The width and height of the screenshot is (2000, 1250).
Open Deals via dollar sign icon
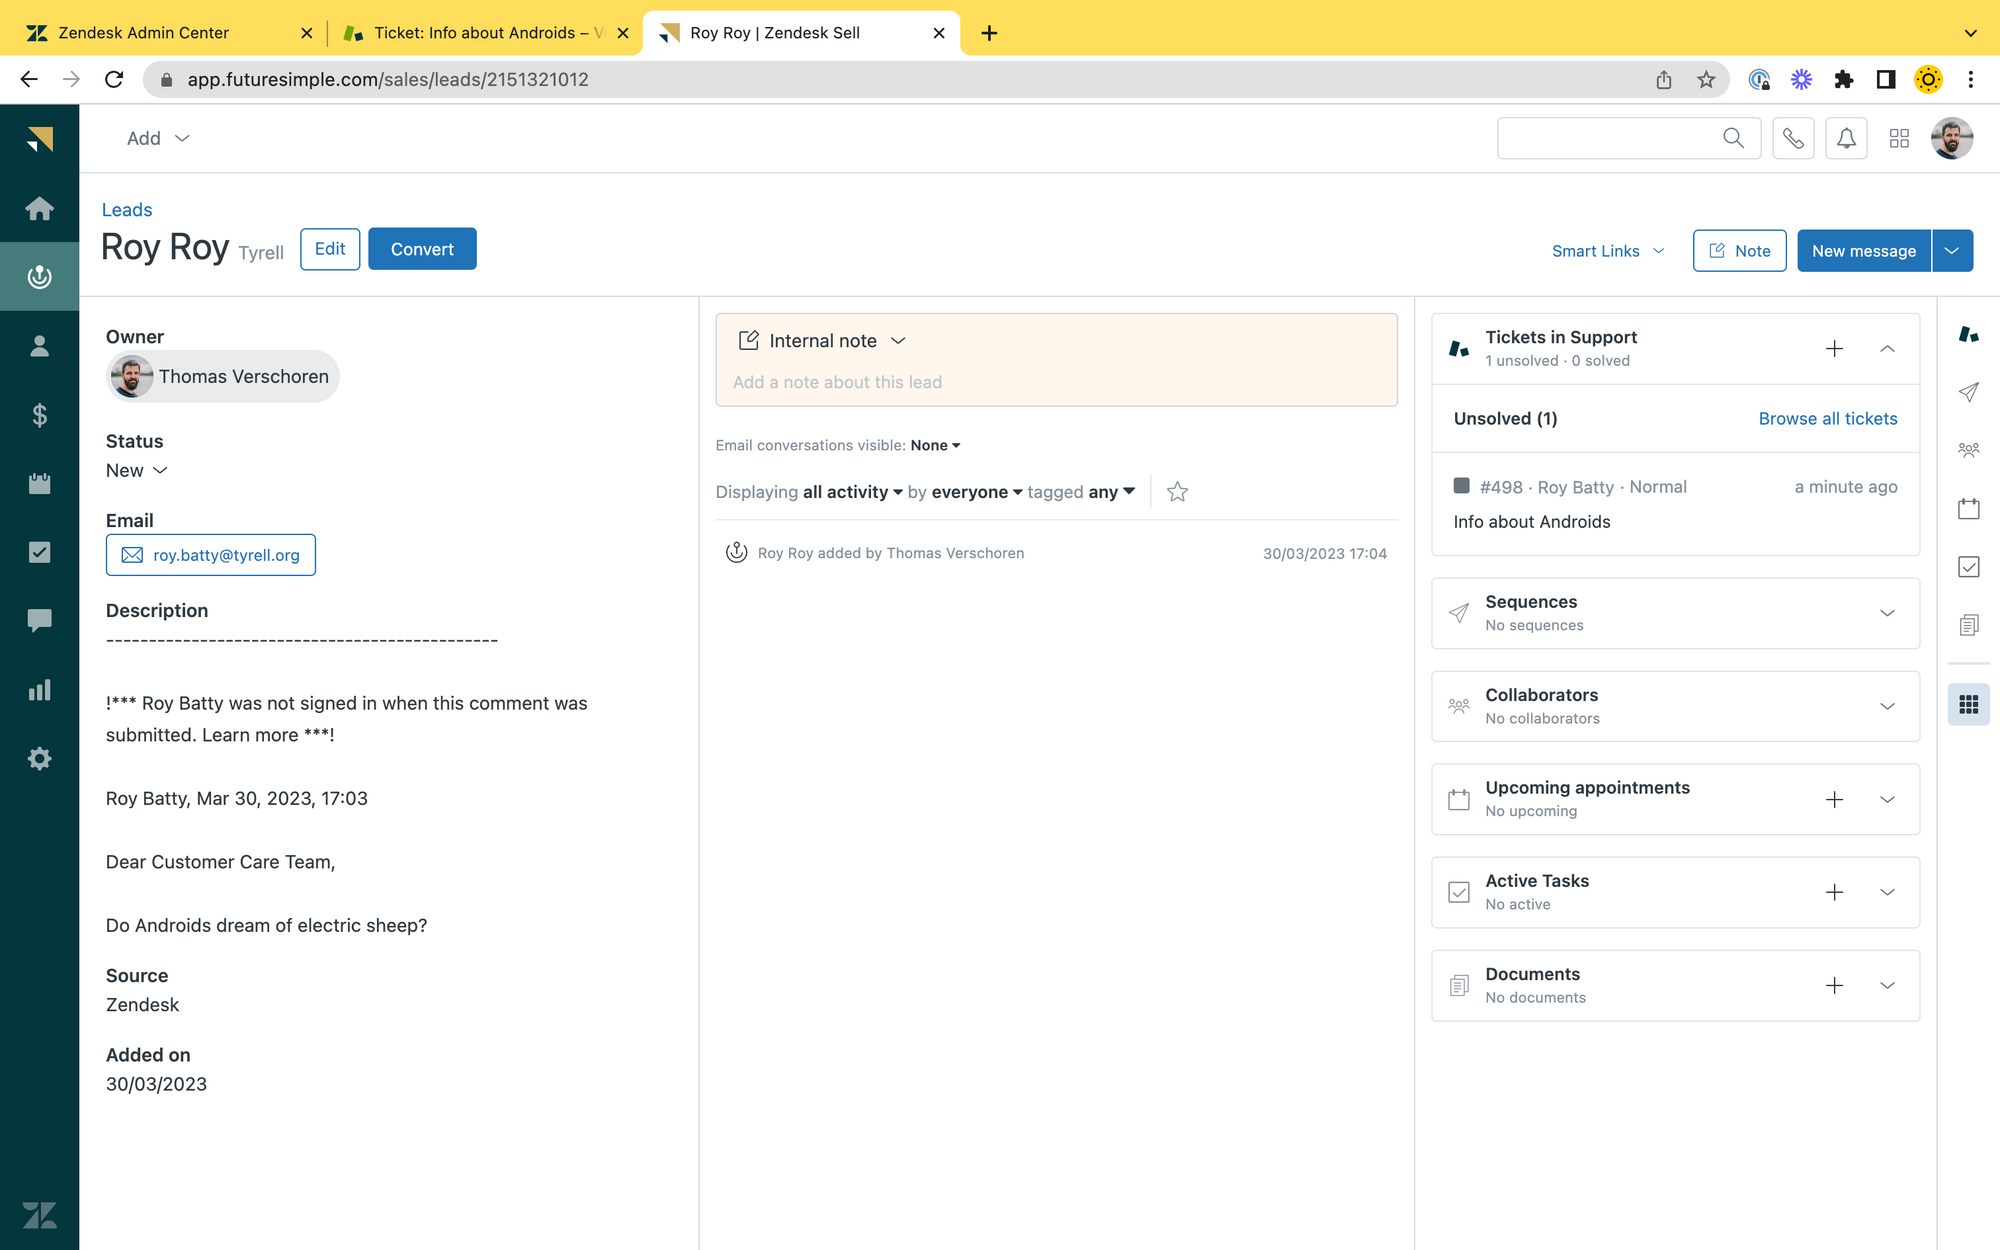click(x=39, y=415)
